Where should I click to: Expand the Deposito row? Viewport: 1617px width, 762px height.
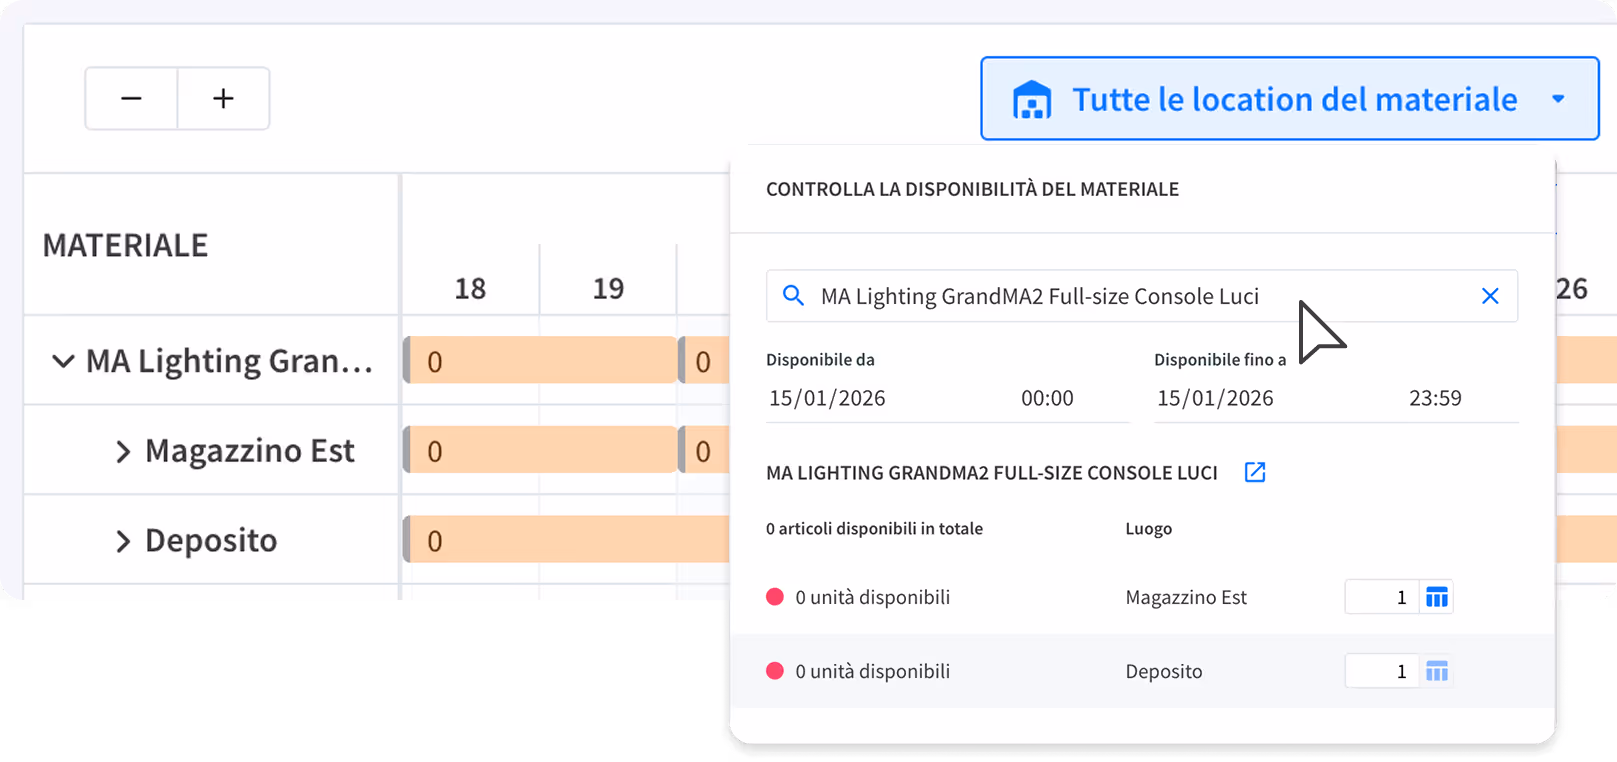[x=123, y=541]
